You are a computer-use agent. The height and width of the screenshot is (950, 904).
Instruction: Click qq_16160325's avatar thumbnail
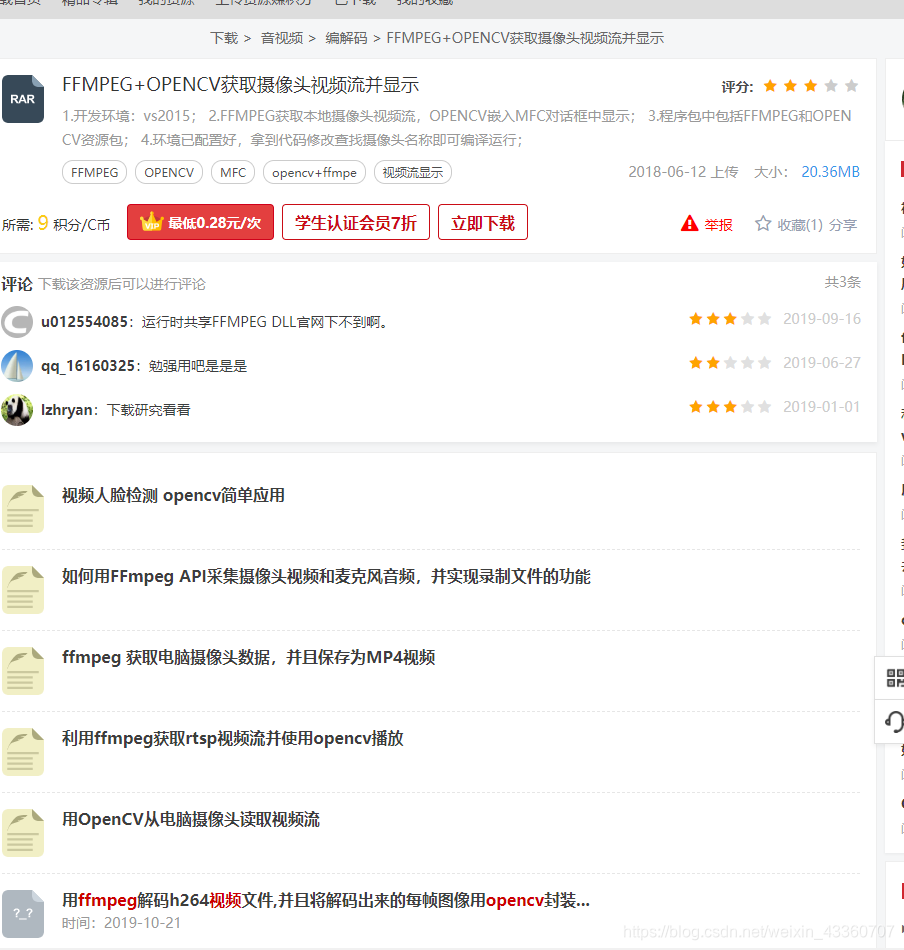click(17, 363)
